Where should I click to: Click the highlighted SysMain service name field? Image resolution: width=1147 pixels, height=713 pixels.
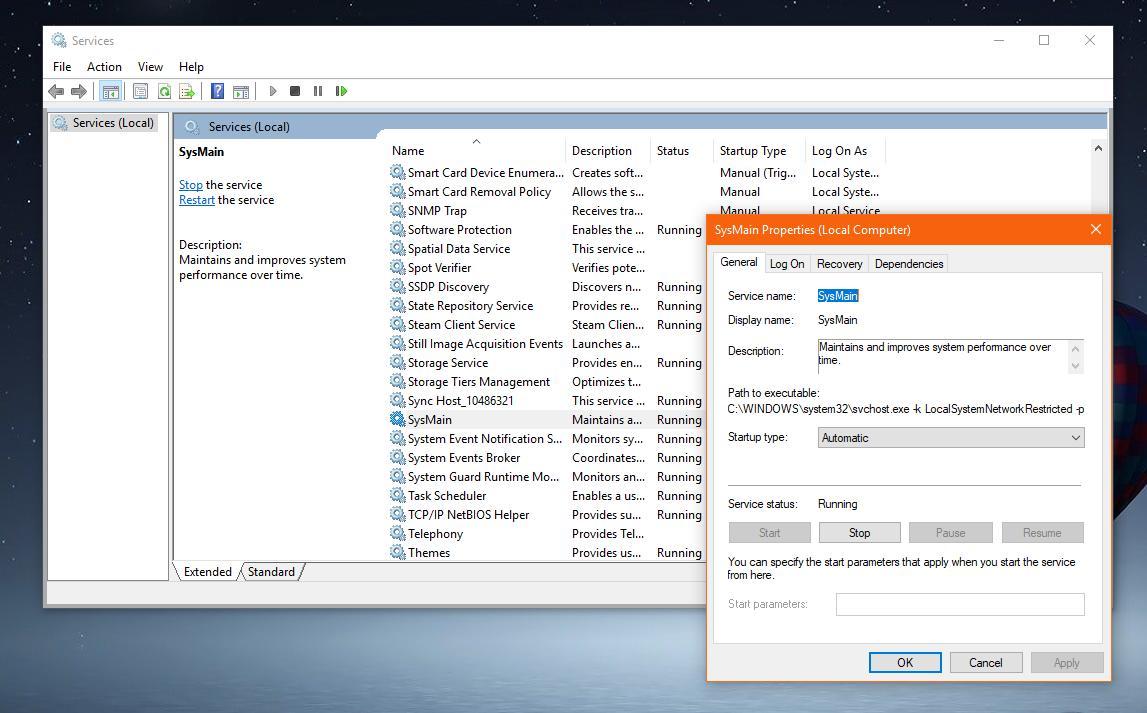point(838,295)
